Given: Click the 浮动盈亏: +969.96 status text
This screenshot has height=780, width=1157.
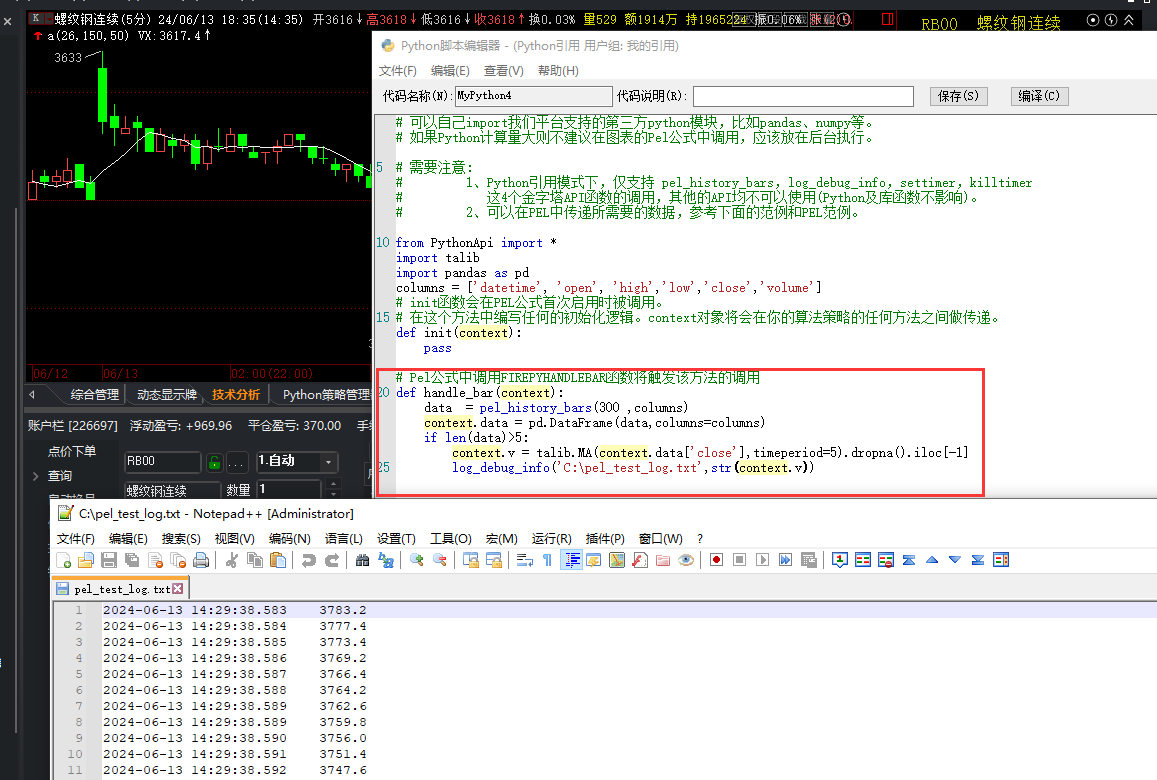Looking at the screenshot, I should (x=181, y=426).
